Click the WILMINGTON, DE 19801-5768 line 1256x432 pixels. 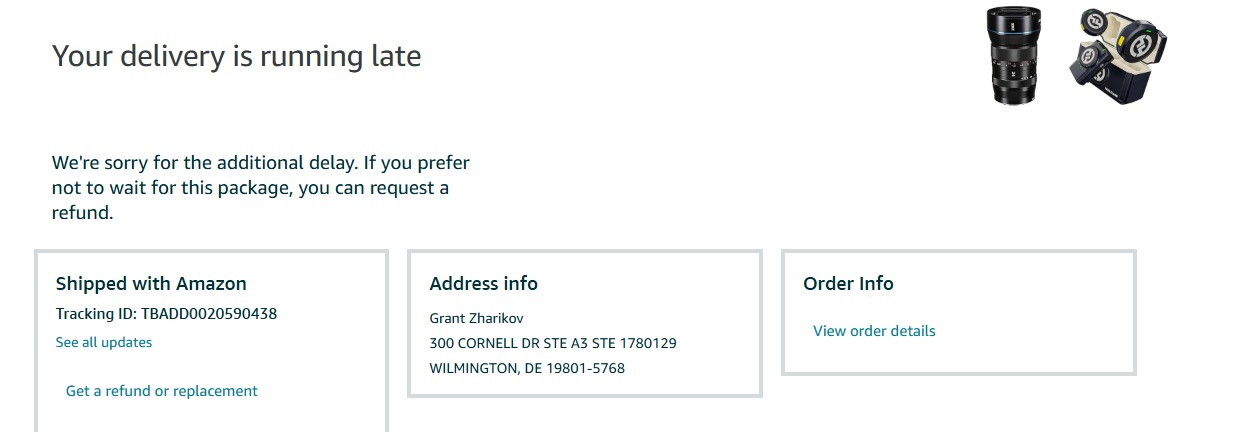(x=527, y=368)
